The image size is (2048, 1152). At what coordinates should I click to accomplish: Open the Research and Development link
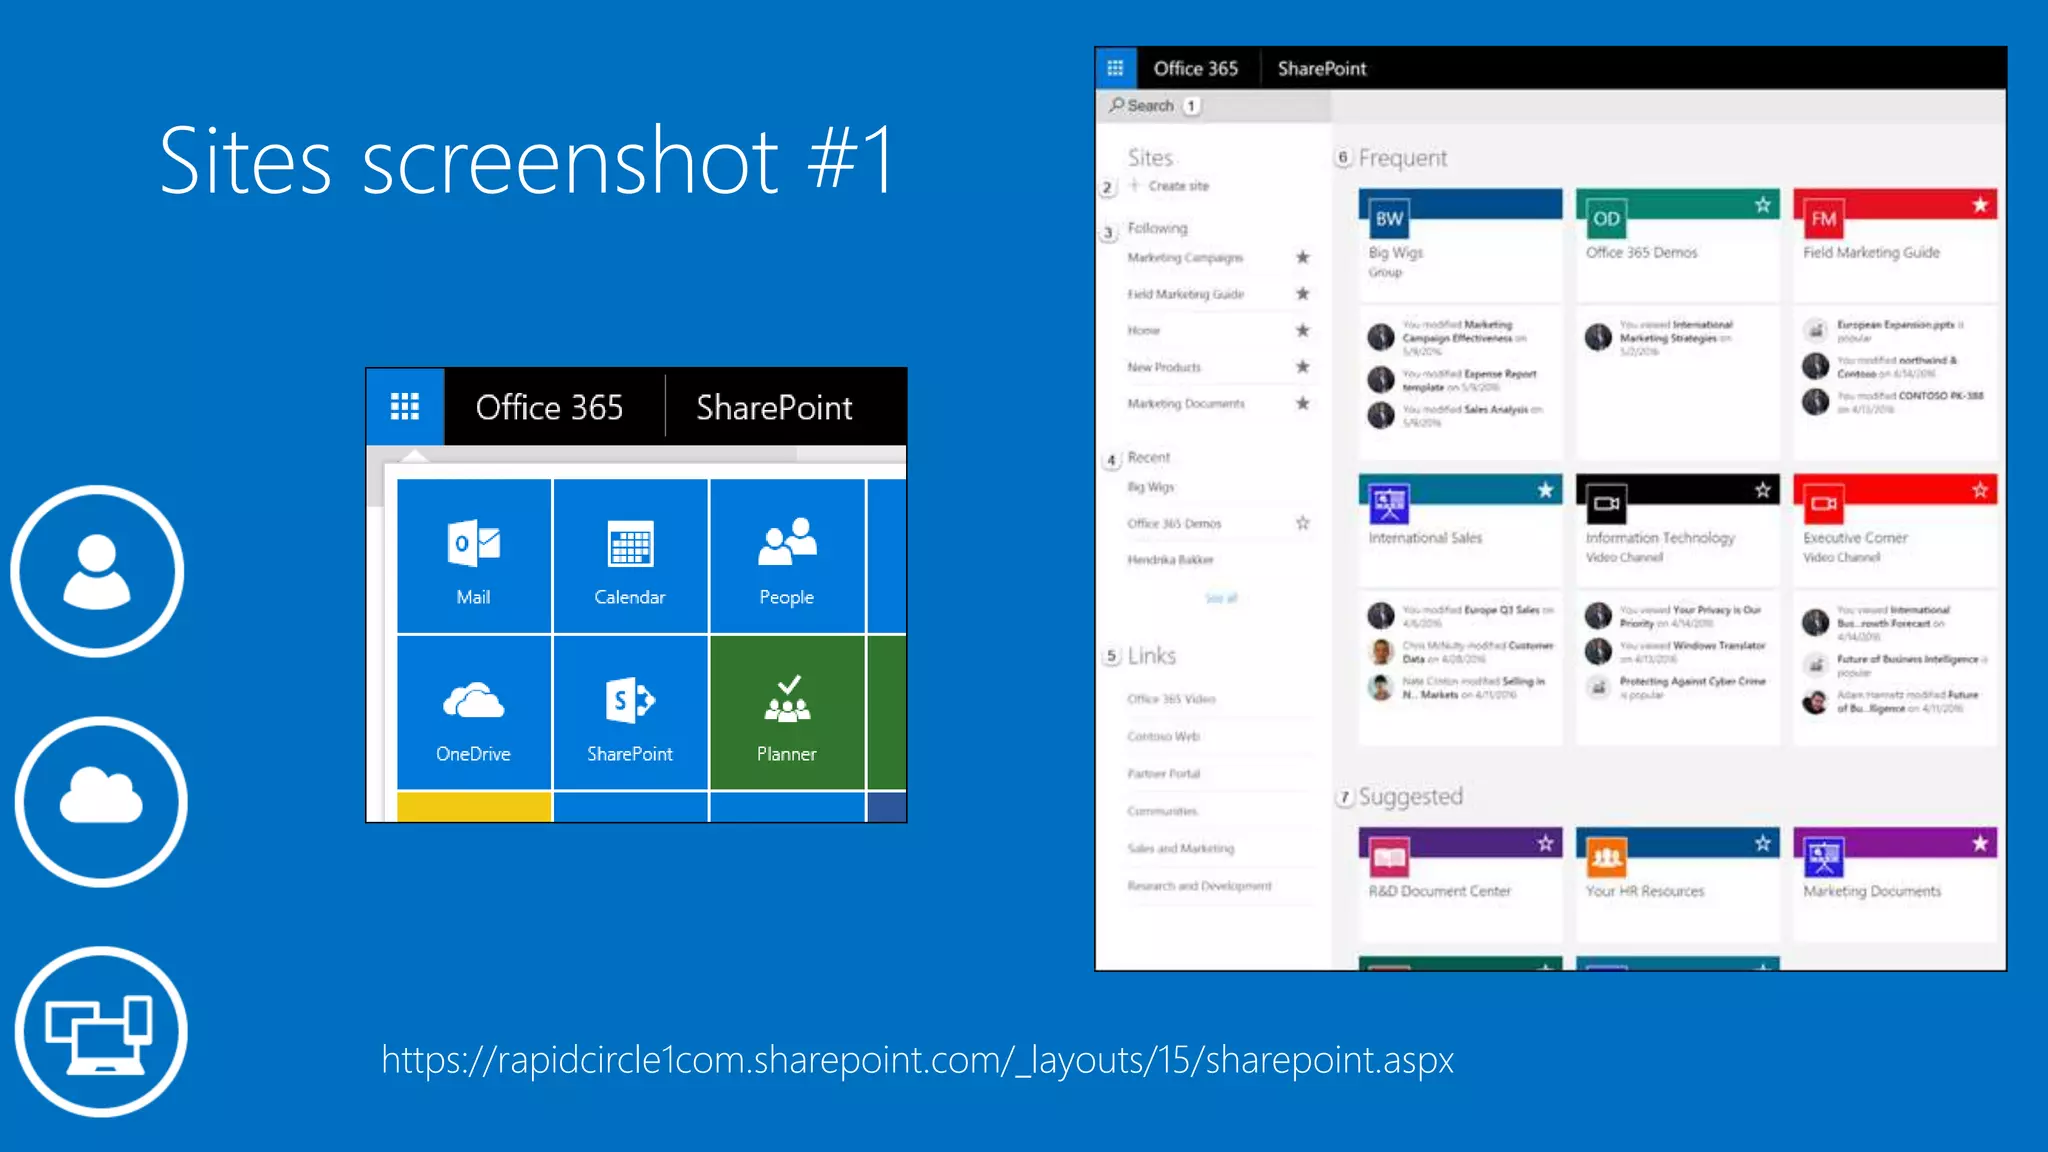click(x=1199, y=886)
